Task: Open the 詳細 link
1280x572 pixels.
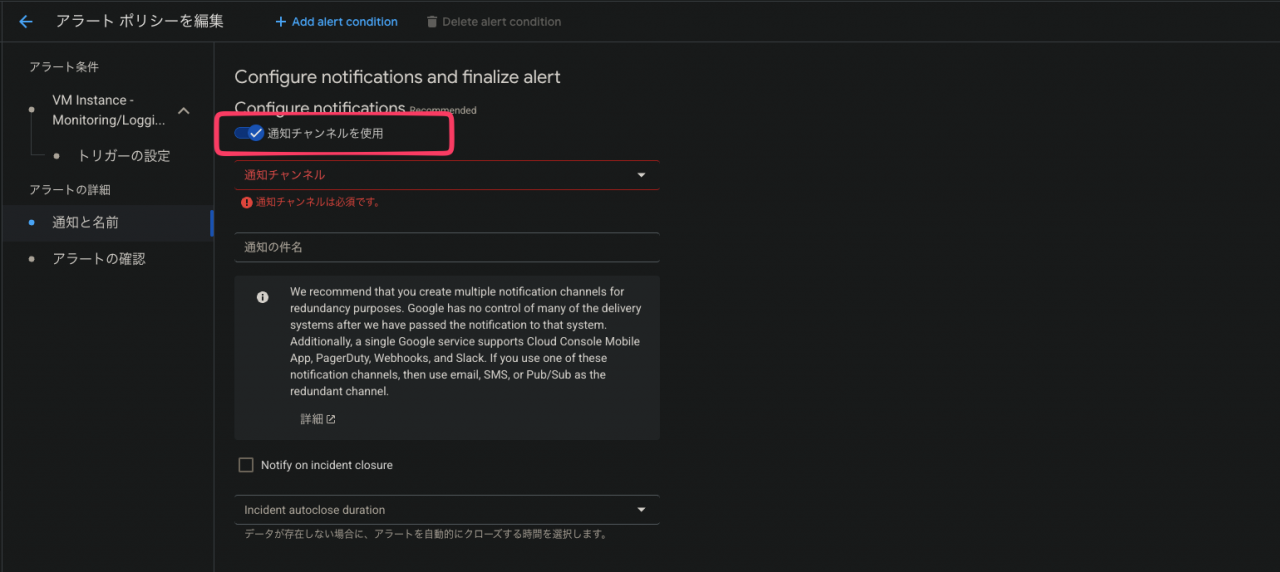Action: [x=312, y=419]
